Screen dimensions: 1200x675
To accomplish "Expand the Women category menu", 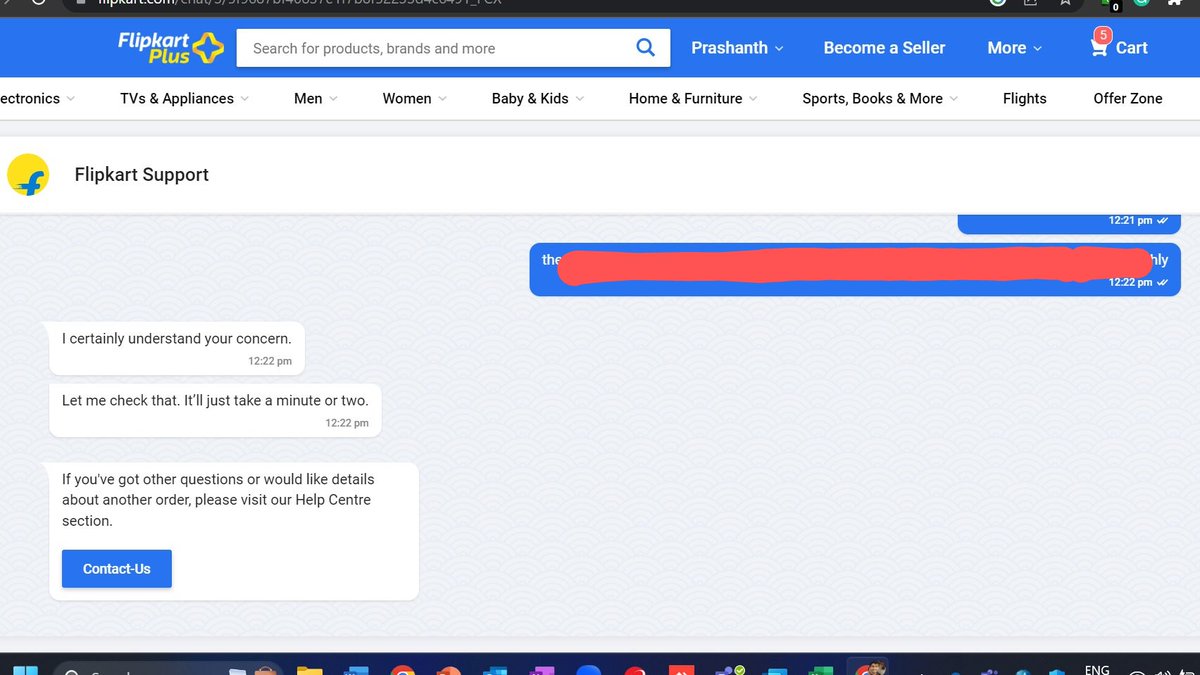I will coord(415,98).
